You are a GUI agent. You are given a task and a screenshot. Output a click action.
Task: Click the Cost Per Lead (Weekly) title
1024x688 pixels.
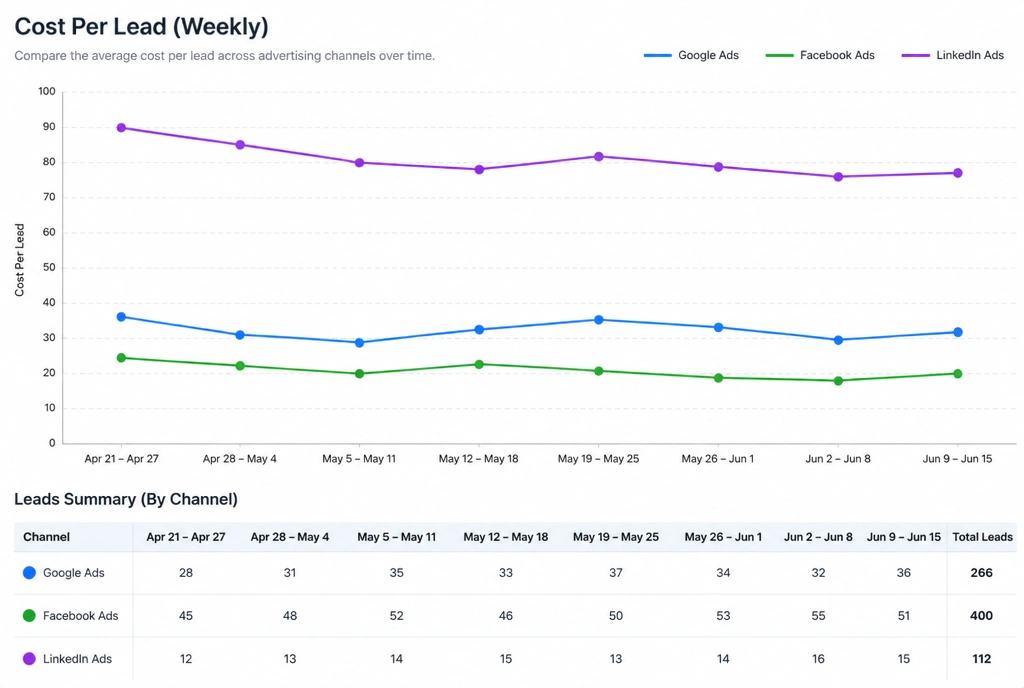[141, 27]
